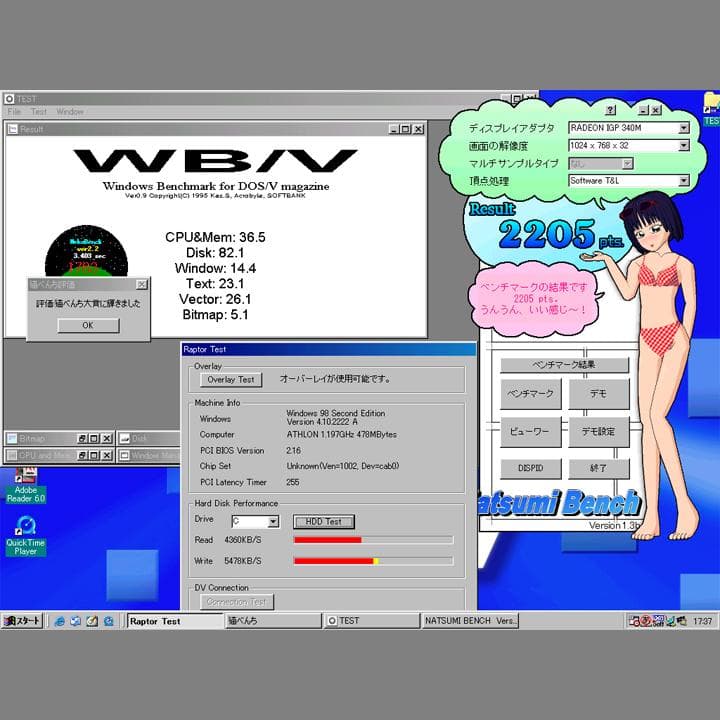Viewport: 720px width, 720px height.
Task: Click the 'Unknown(Ven=1002, Dev=cab0)' chipset value
Action: click(343, 466)
